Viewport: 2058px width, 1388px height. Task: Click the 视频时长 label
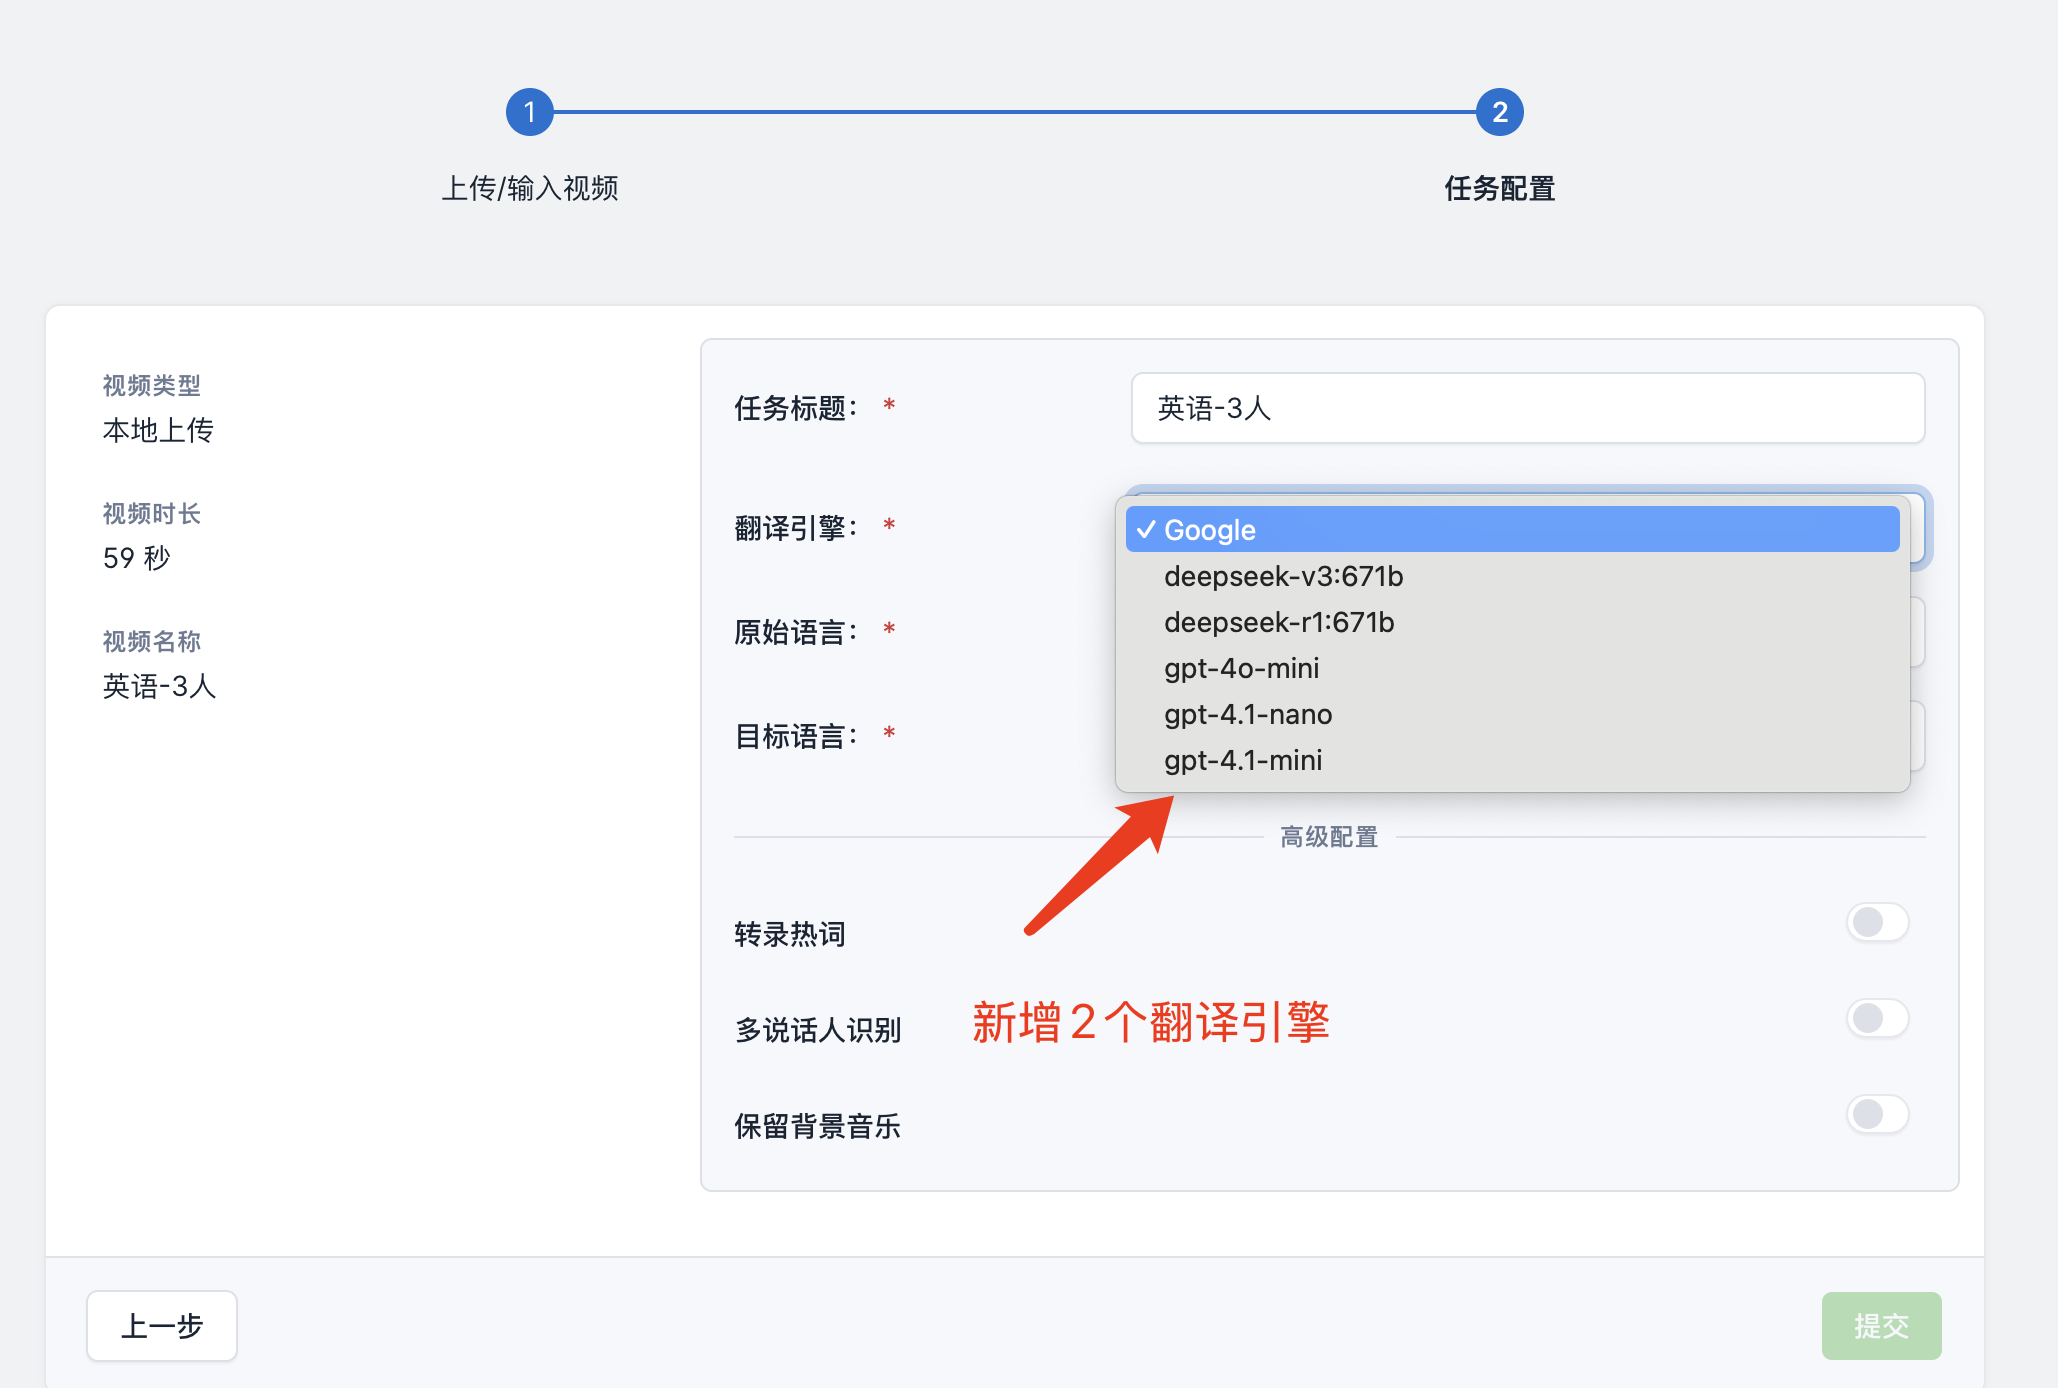click(x=151, y=513)
